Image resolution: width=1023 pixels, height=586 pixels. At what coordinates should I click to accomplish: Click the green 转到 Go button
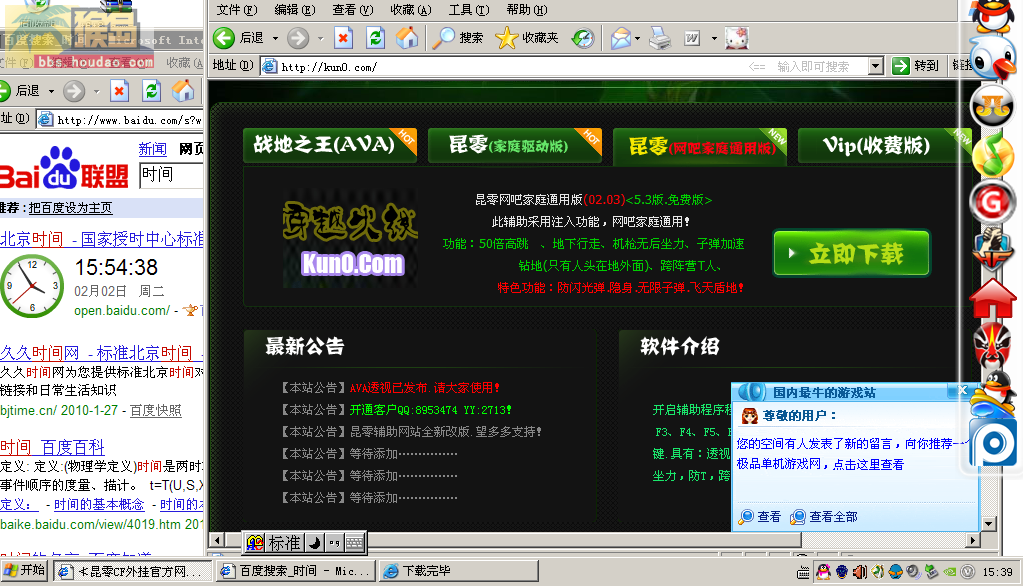[915, 66]
